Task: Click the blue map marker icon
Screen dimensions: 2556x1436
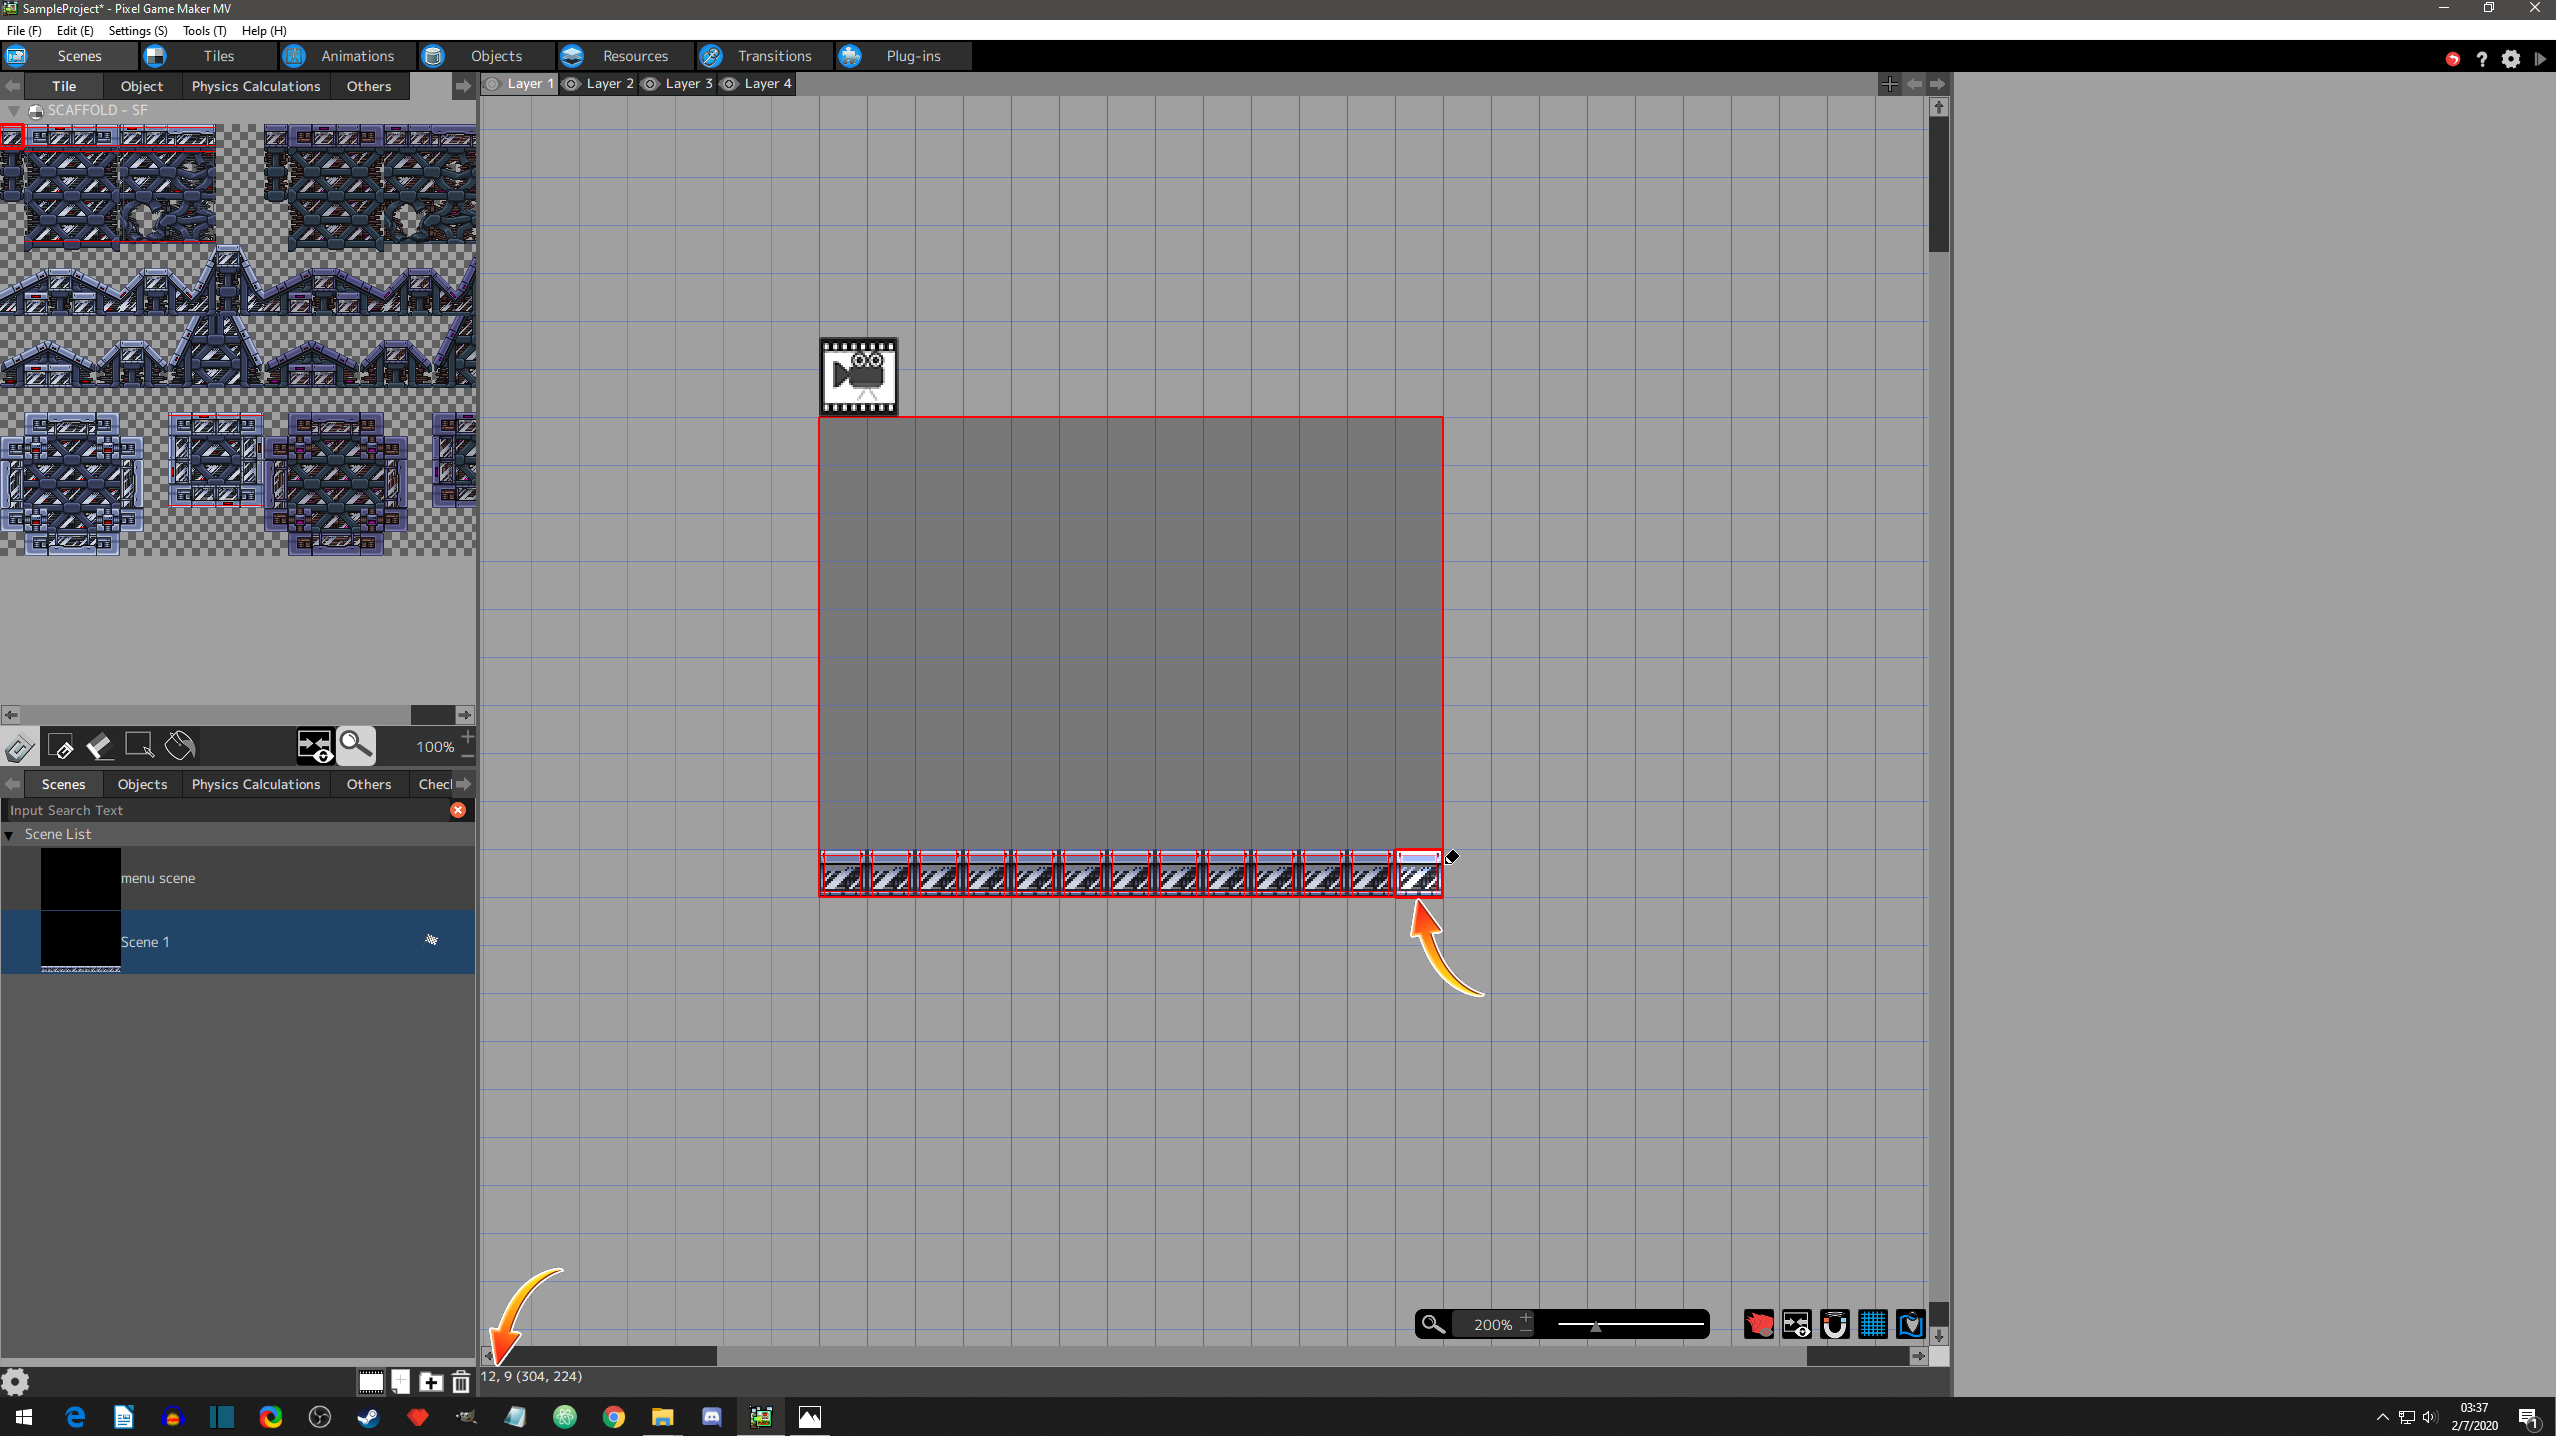Action: click(x=1910, y=1324)
